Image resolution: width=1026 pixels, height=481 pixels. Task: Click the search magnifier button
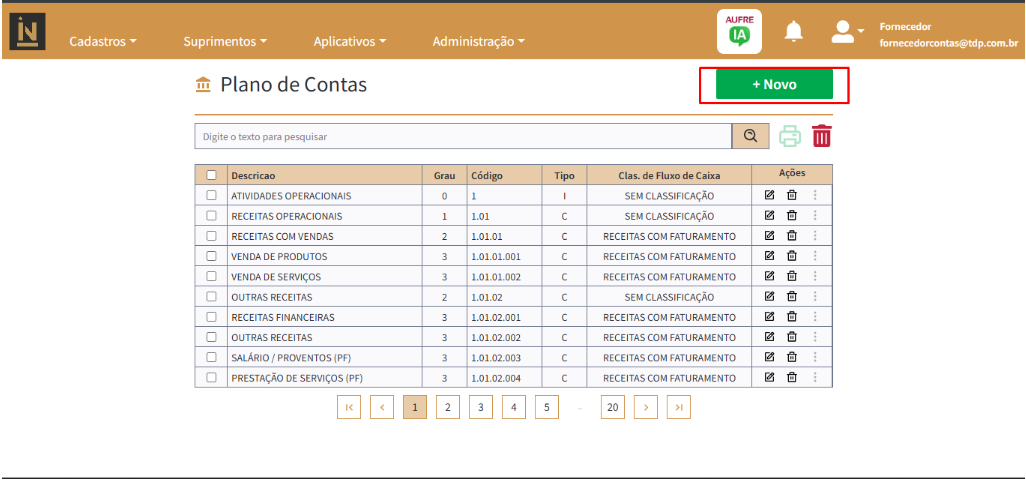[x=751, y=136]
